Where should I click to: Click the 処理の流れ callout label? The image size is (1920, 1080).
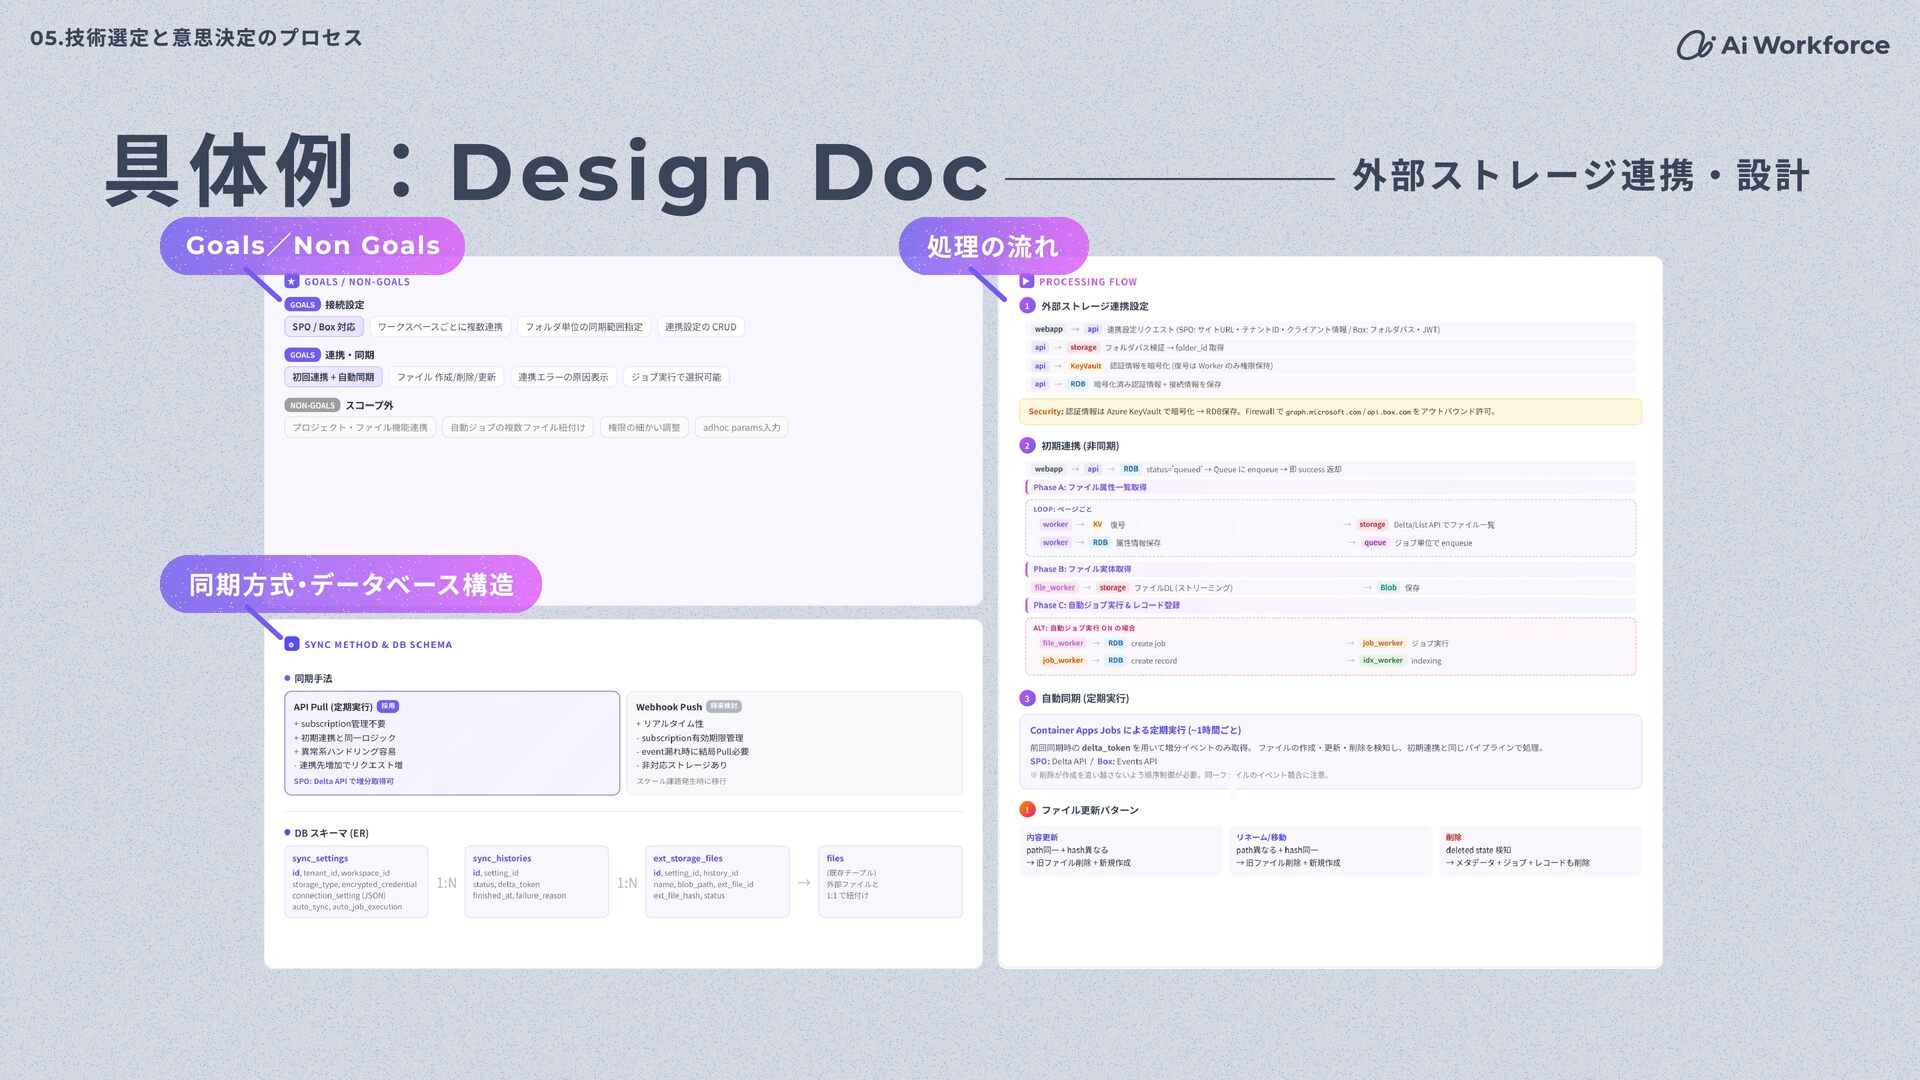(992, 246)
